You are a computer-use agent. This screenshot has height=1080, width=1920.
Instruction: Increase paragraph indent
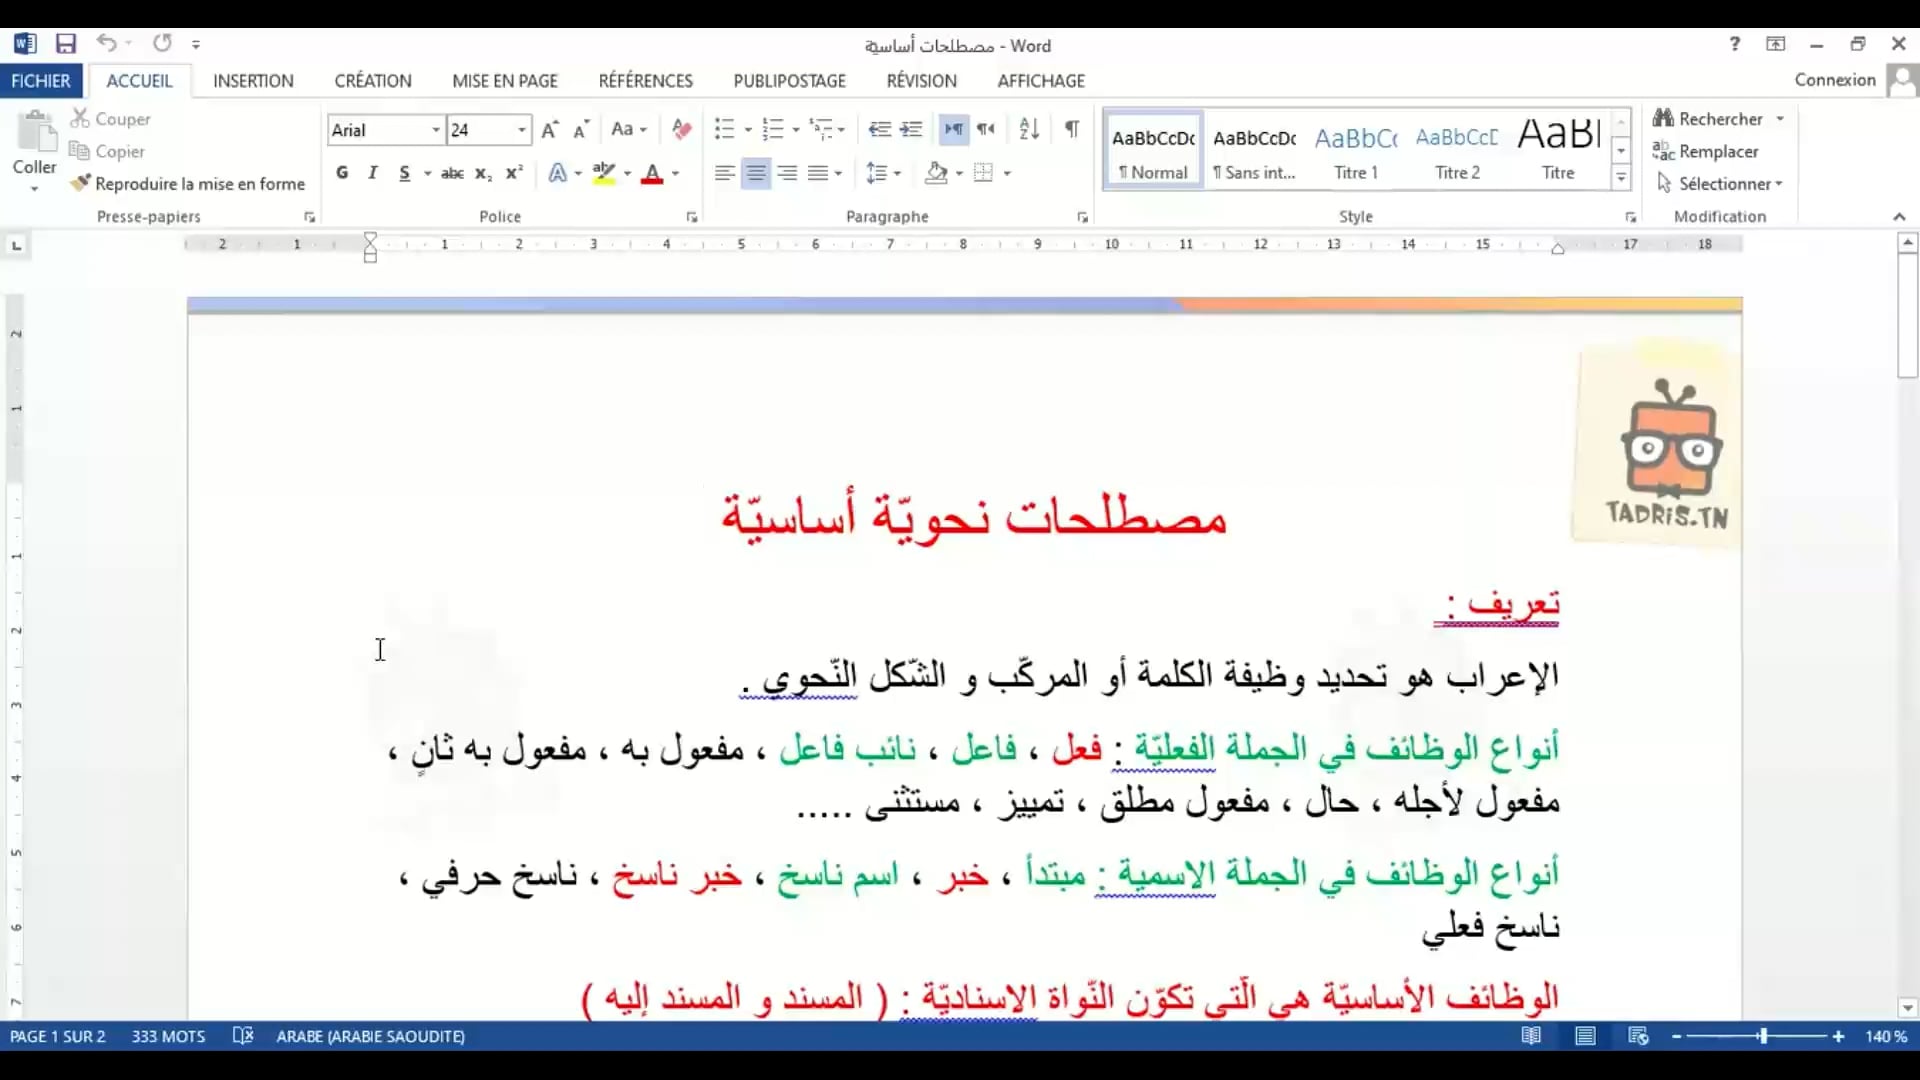911,129
